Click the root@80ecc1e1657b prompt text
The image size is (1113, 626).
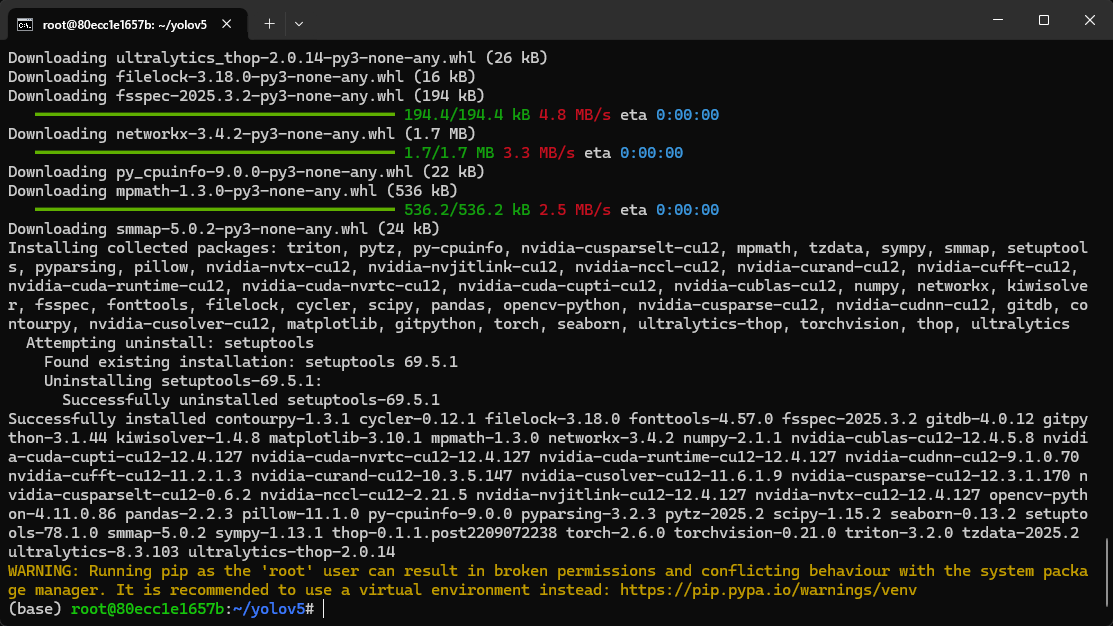(x=148, y=609)
